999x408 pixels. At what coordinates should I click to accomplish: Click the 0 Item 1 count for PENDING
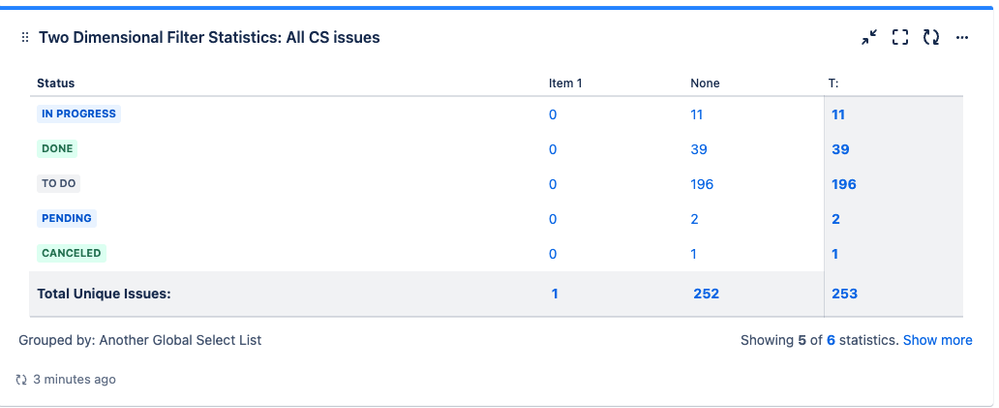point(552,219)
